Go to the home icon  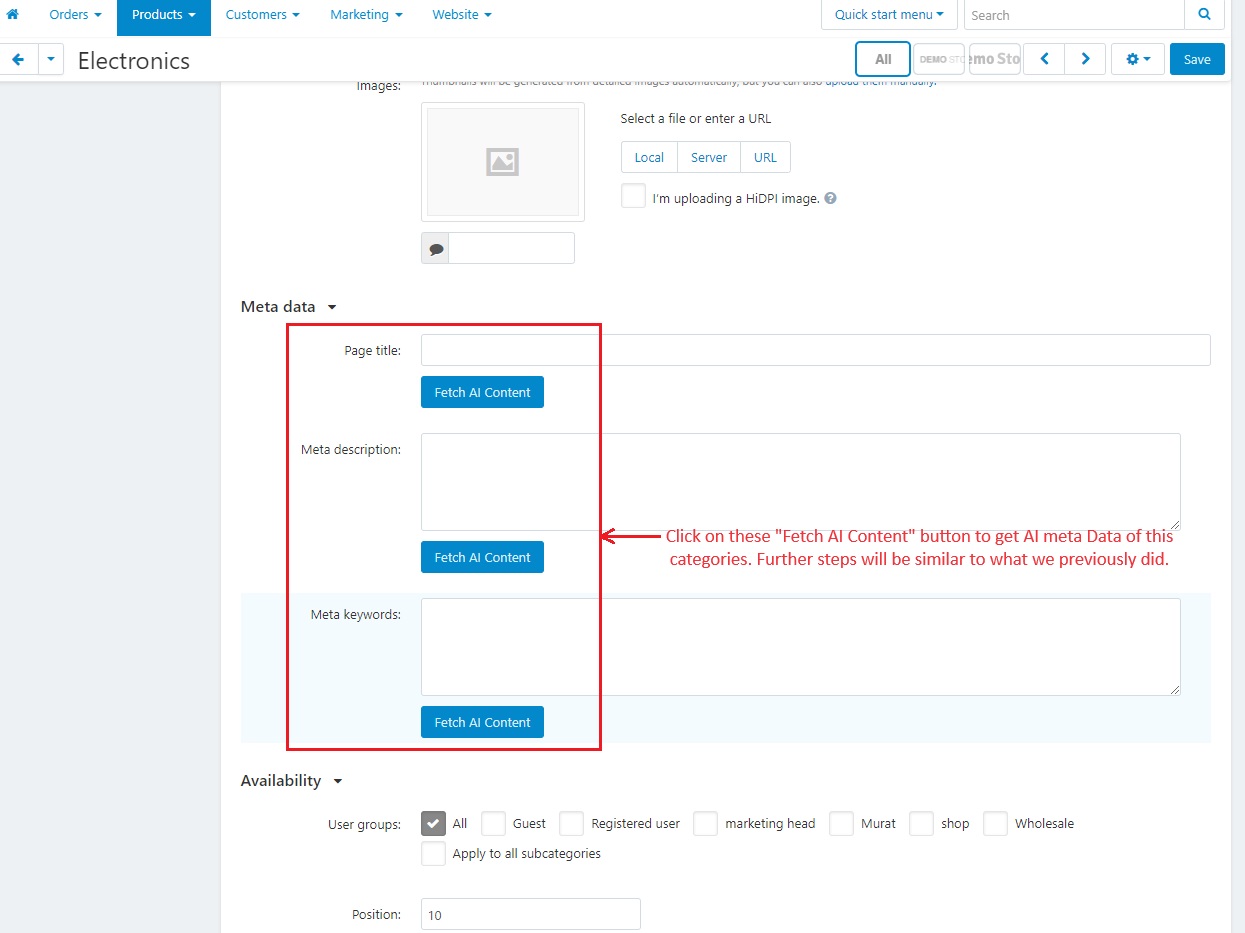click(x=13, y=15)
